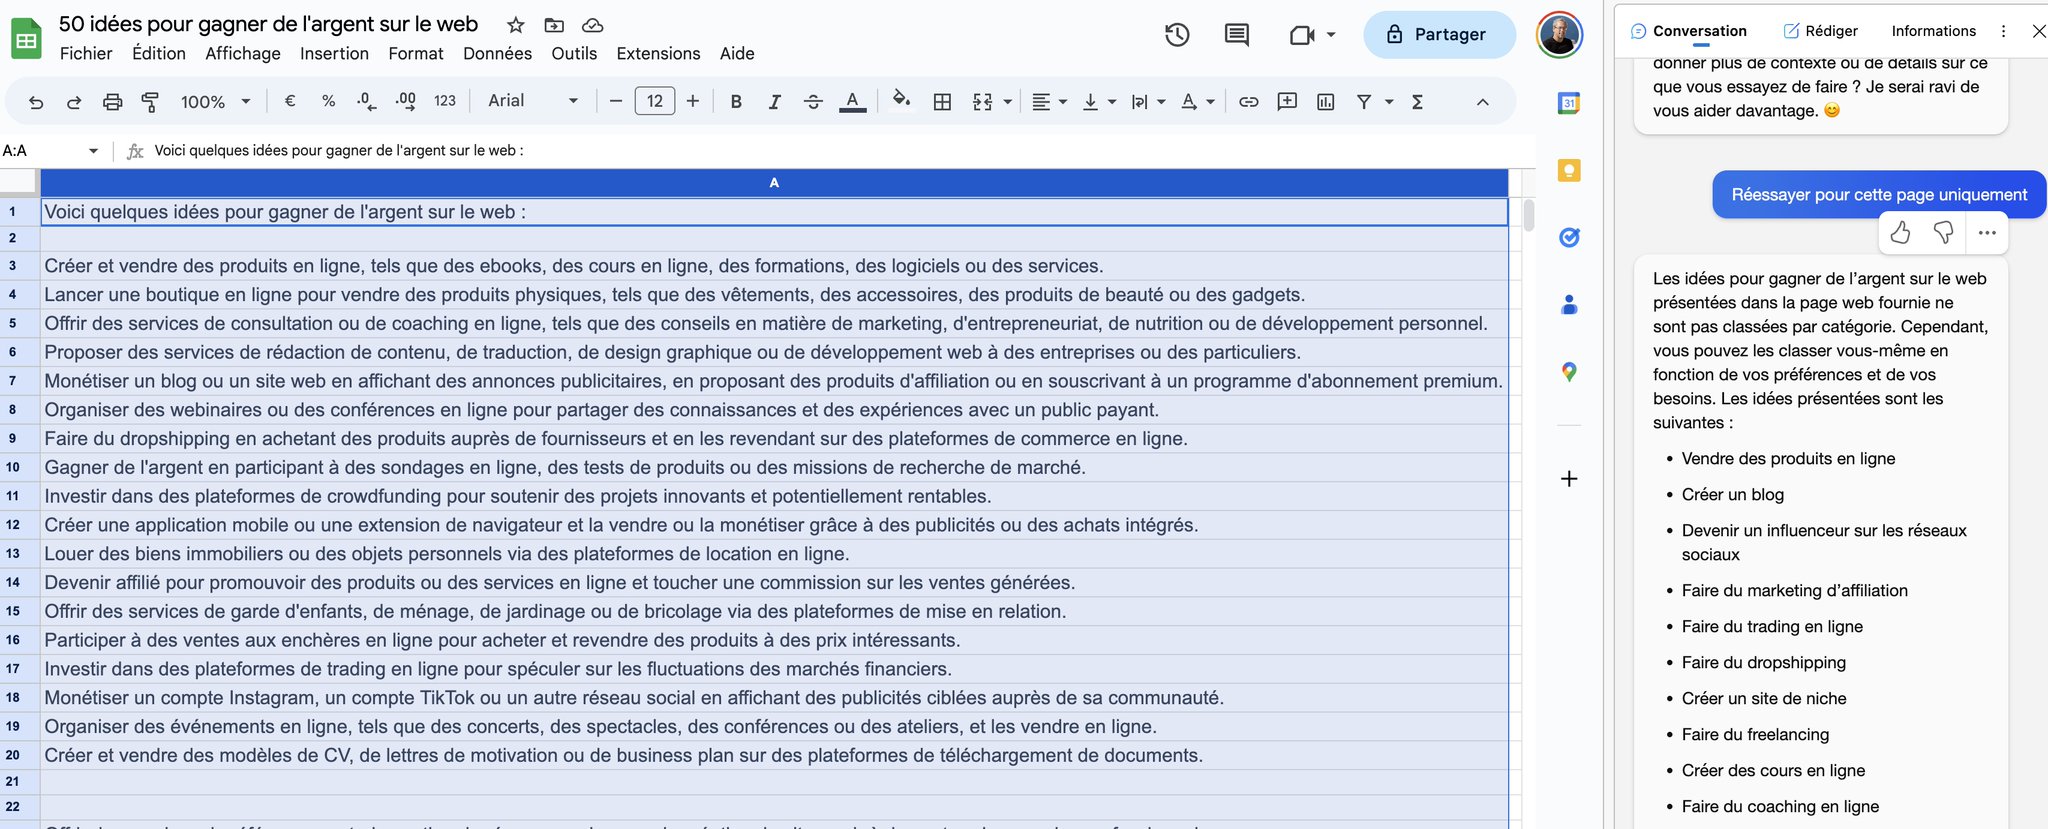Open fill color bucket picker

coord(901,100)
